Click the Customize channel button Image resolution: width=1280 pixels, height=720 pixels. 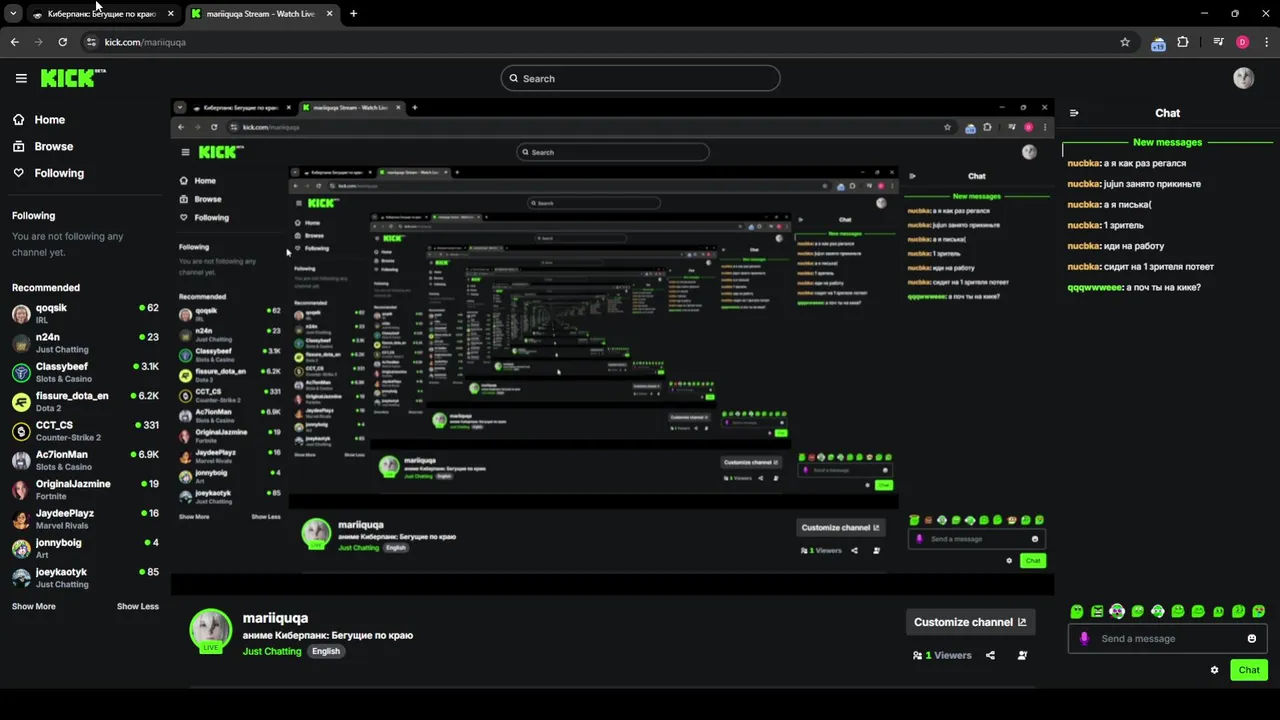(x=970, y=622)
